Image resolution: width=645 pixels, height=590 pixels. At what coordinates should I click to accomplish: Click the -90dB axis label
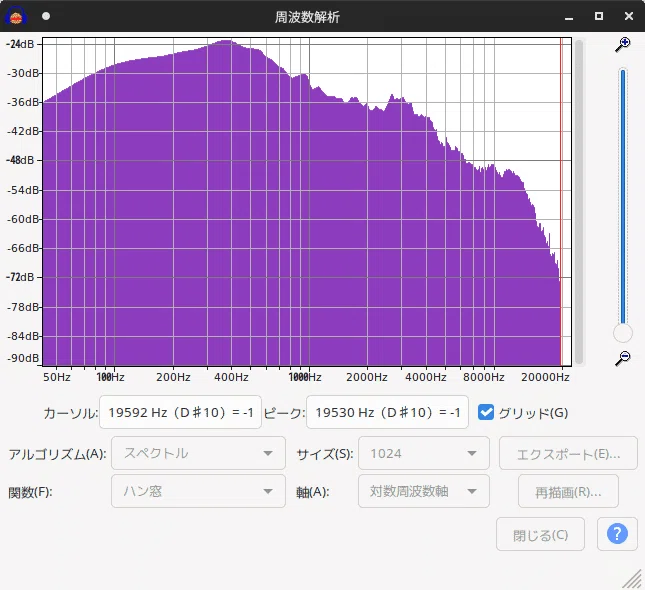click(23, 358)
